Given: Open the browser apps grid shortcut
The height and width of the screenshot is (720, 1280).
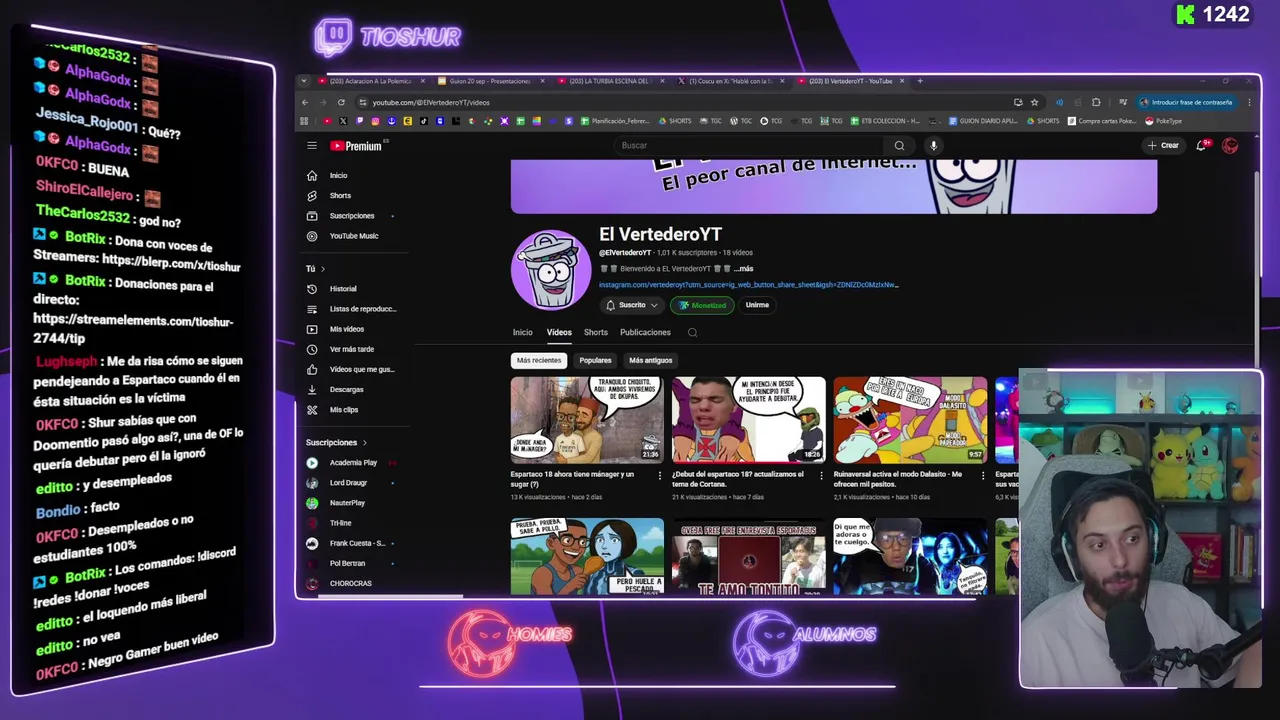Looking at the screenshot, I should tap(304, 121).
